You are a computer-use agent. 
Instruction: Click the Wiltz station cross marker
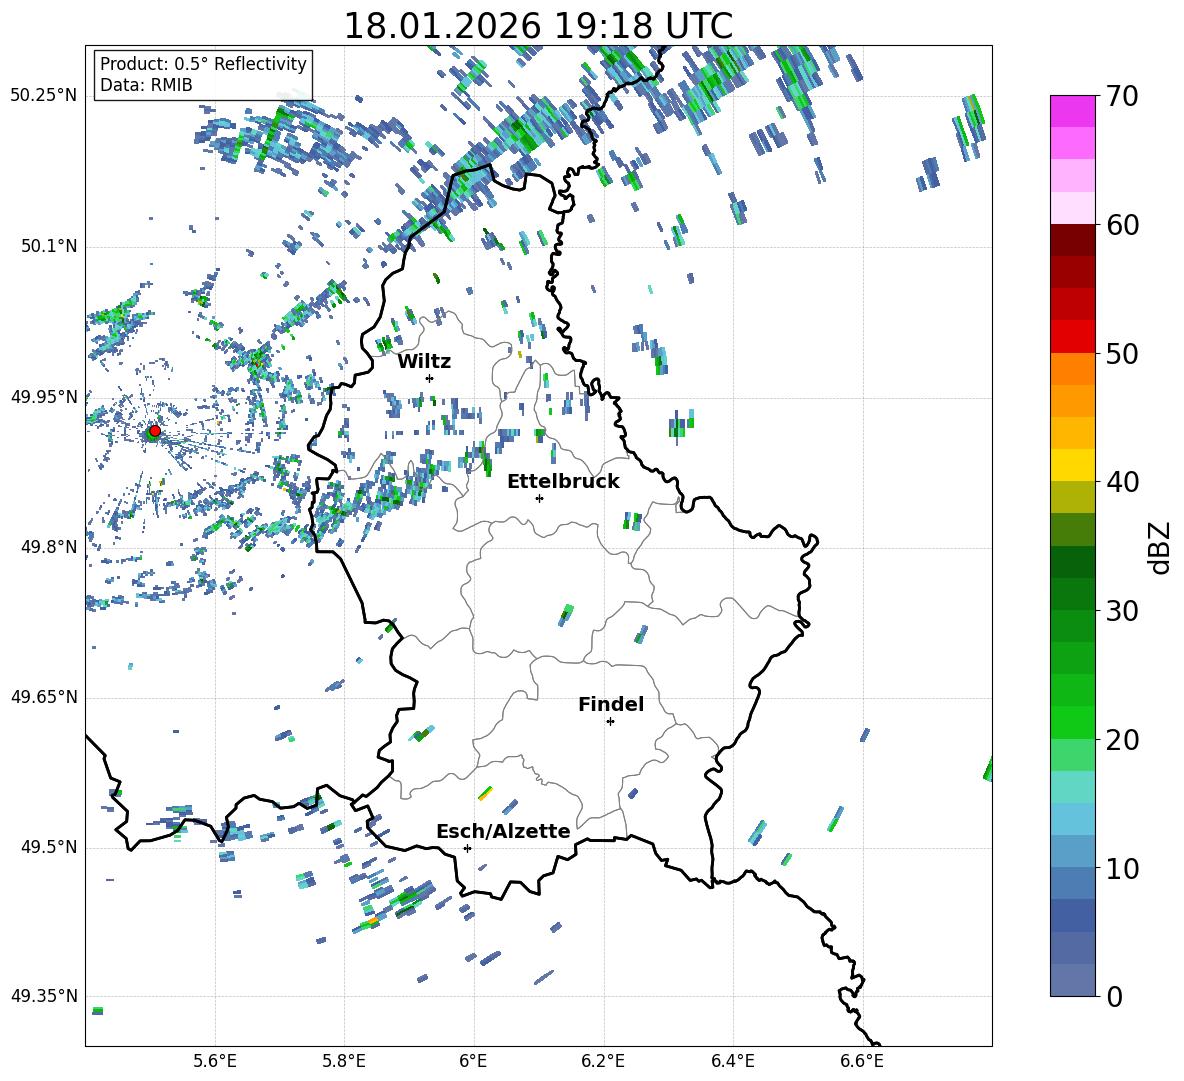[x=430, y=378]
